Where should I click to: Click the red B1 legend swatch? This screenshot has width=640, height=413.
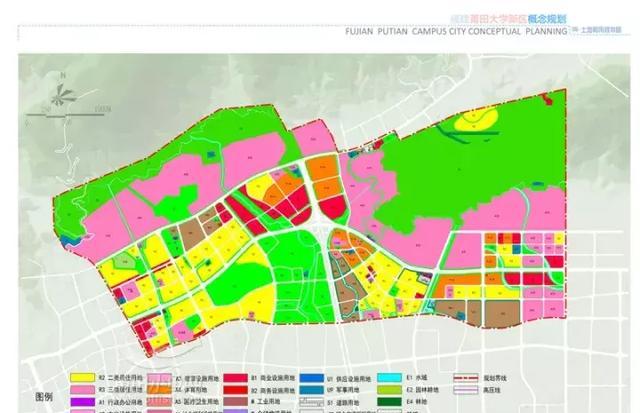[x=236, y=378]
